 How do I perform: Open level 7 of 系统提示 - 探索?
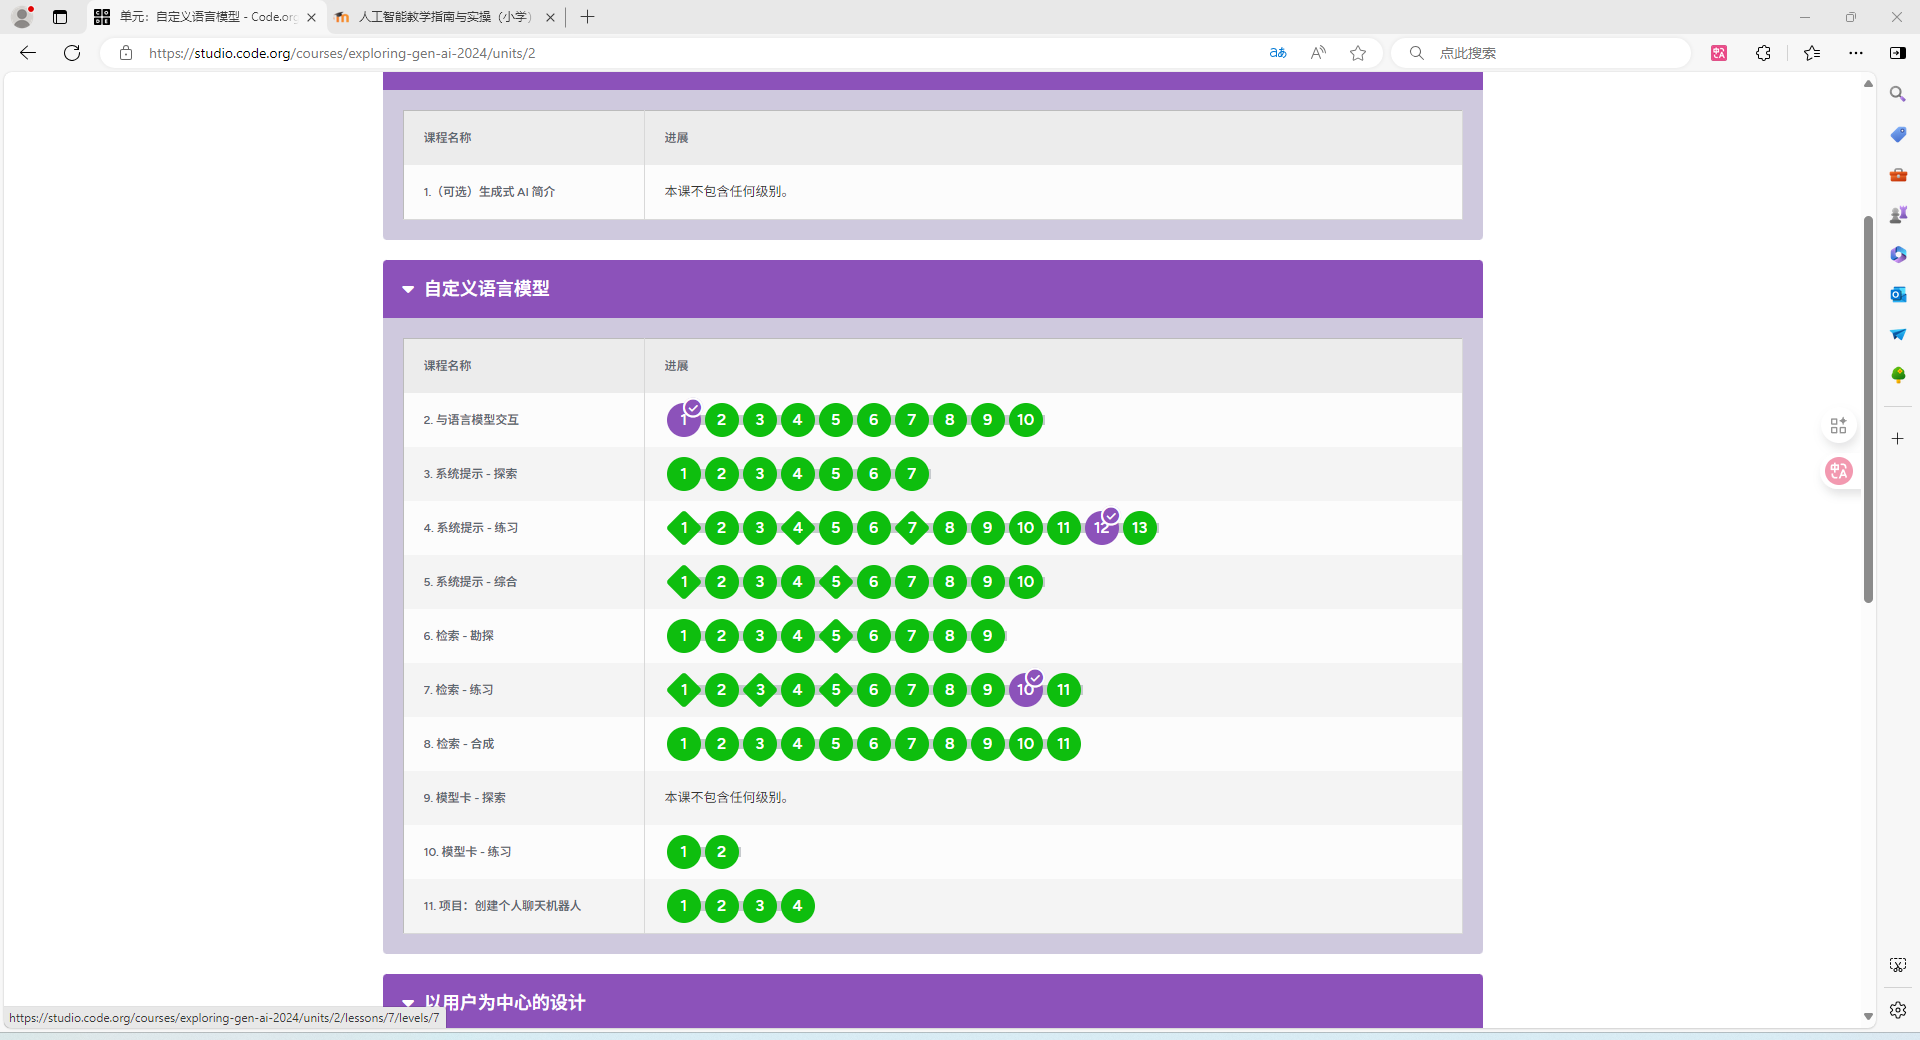[912, 474]
